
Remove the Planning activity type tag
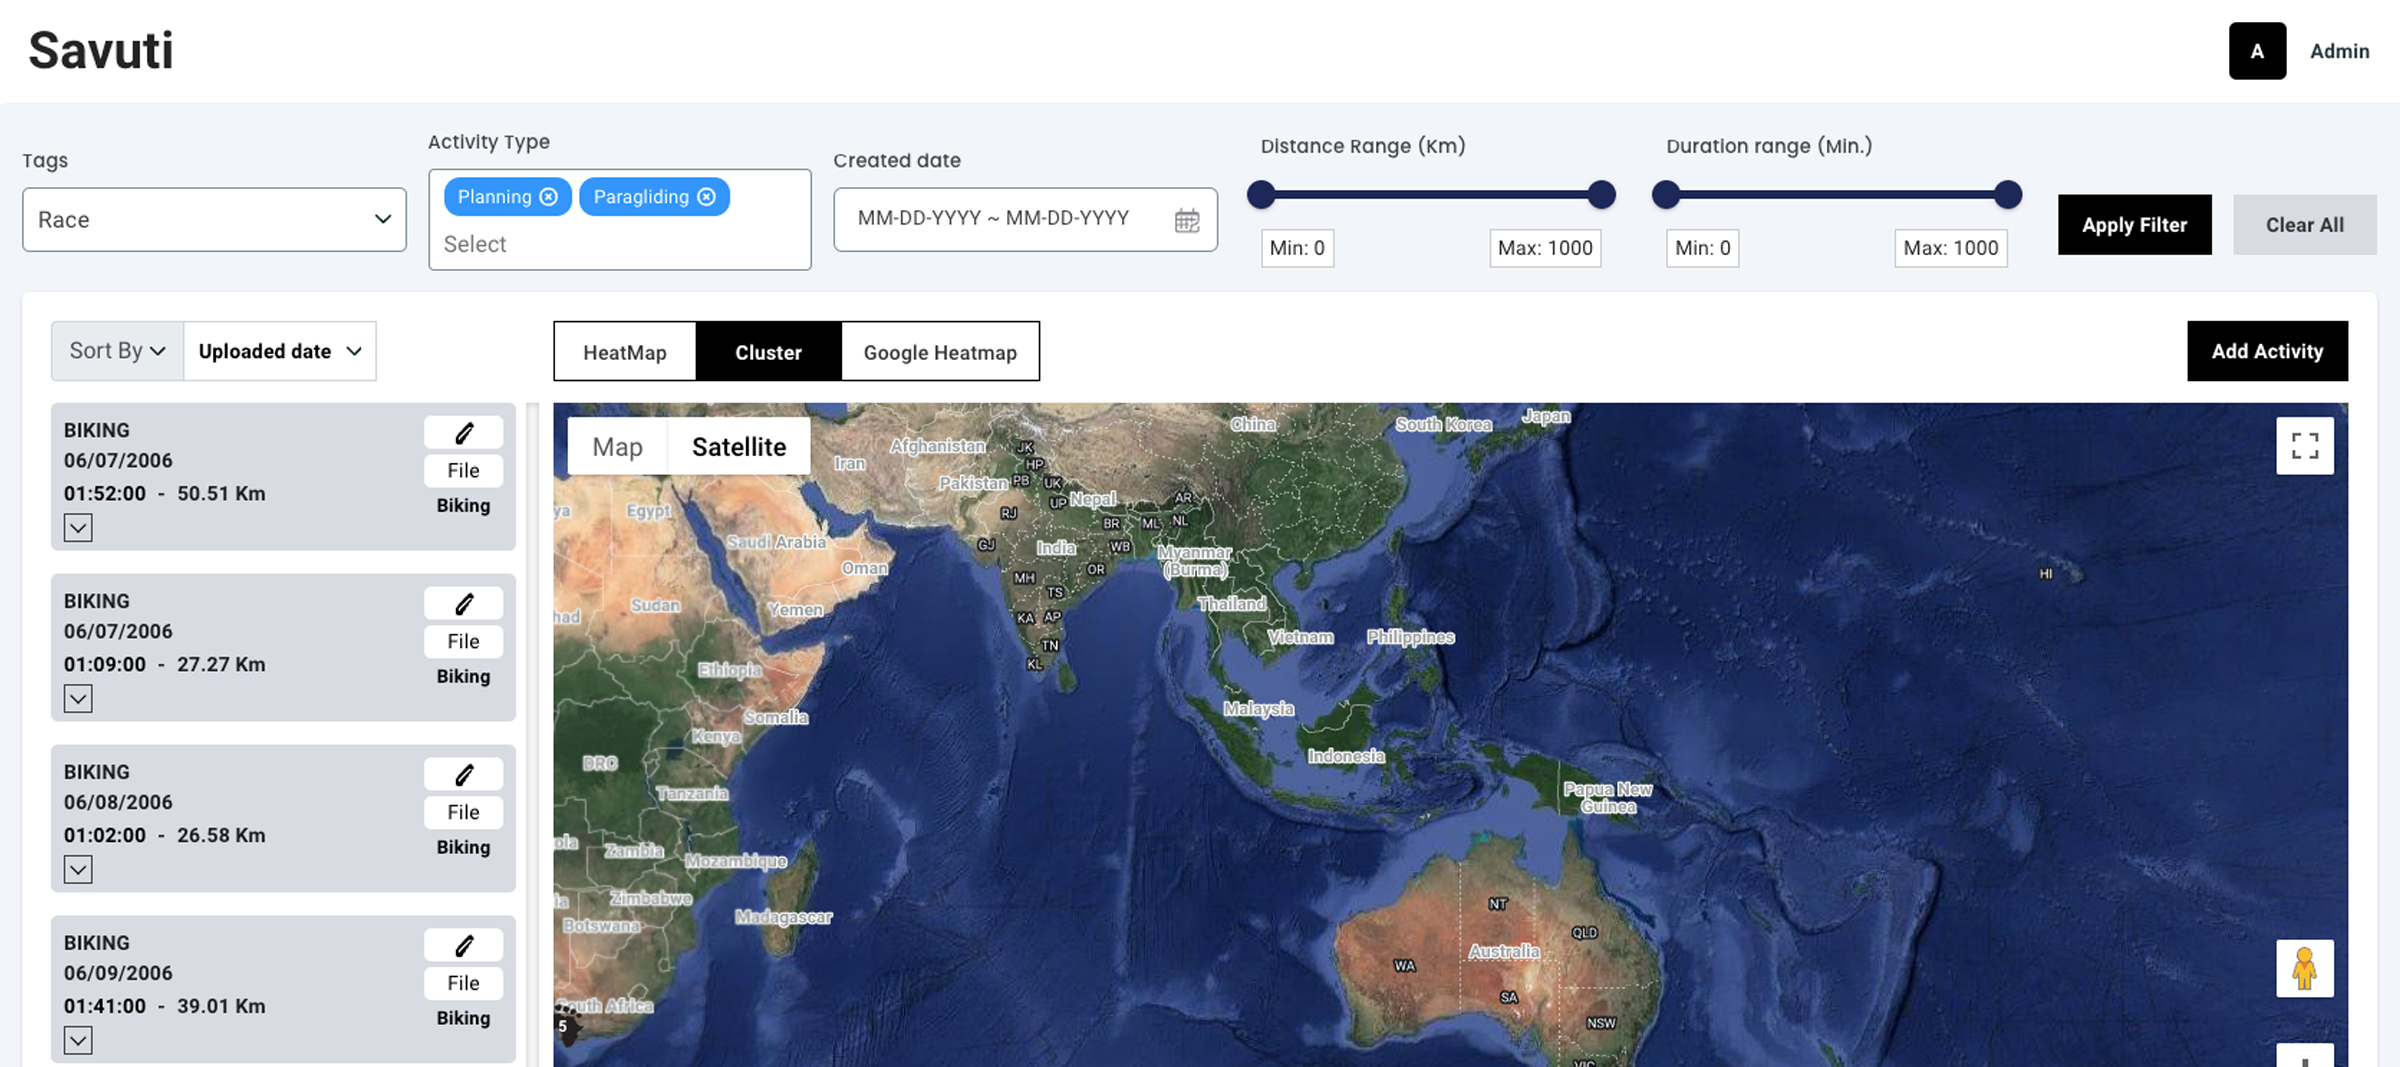tap(548, 197)
